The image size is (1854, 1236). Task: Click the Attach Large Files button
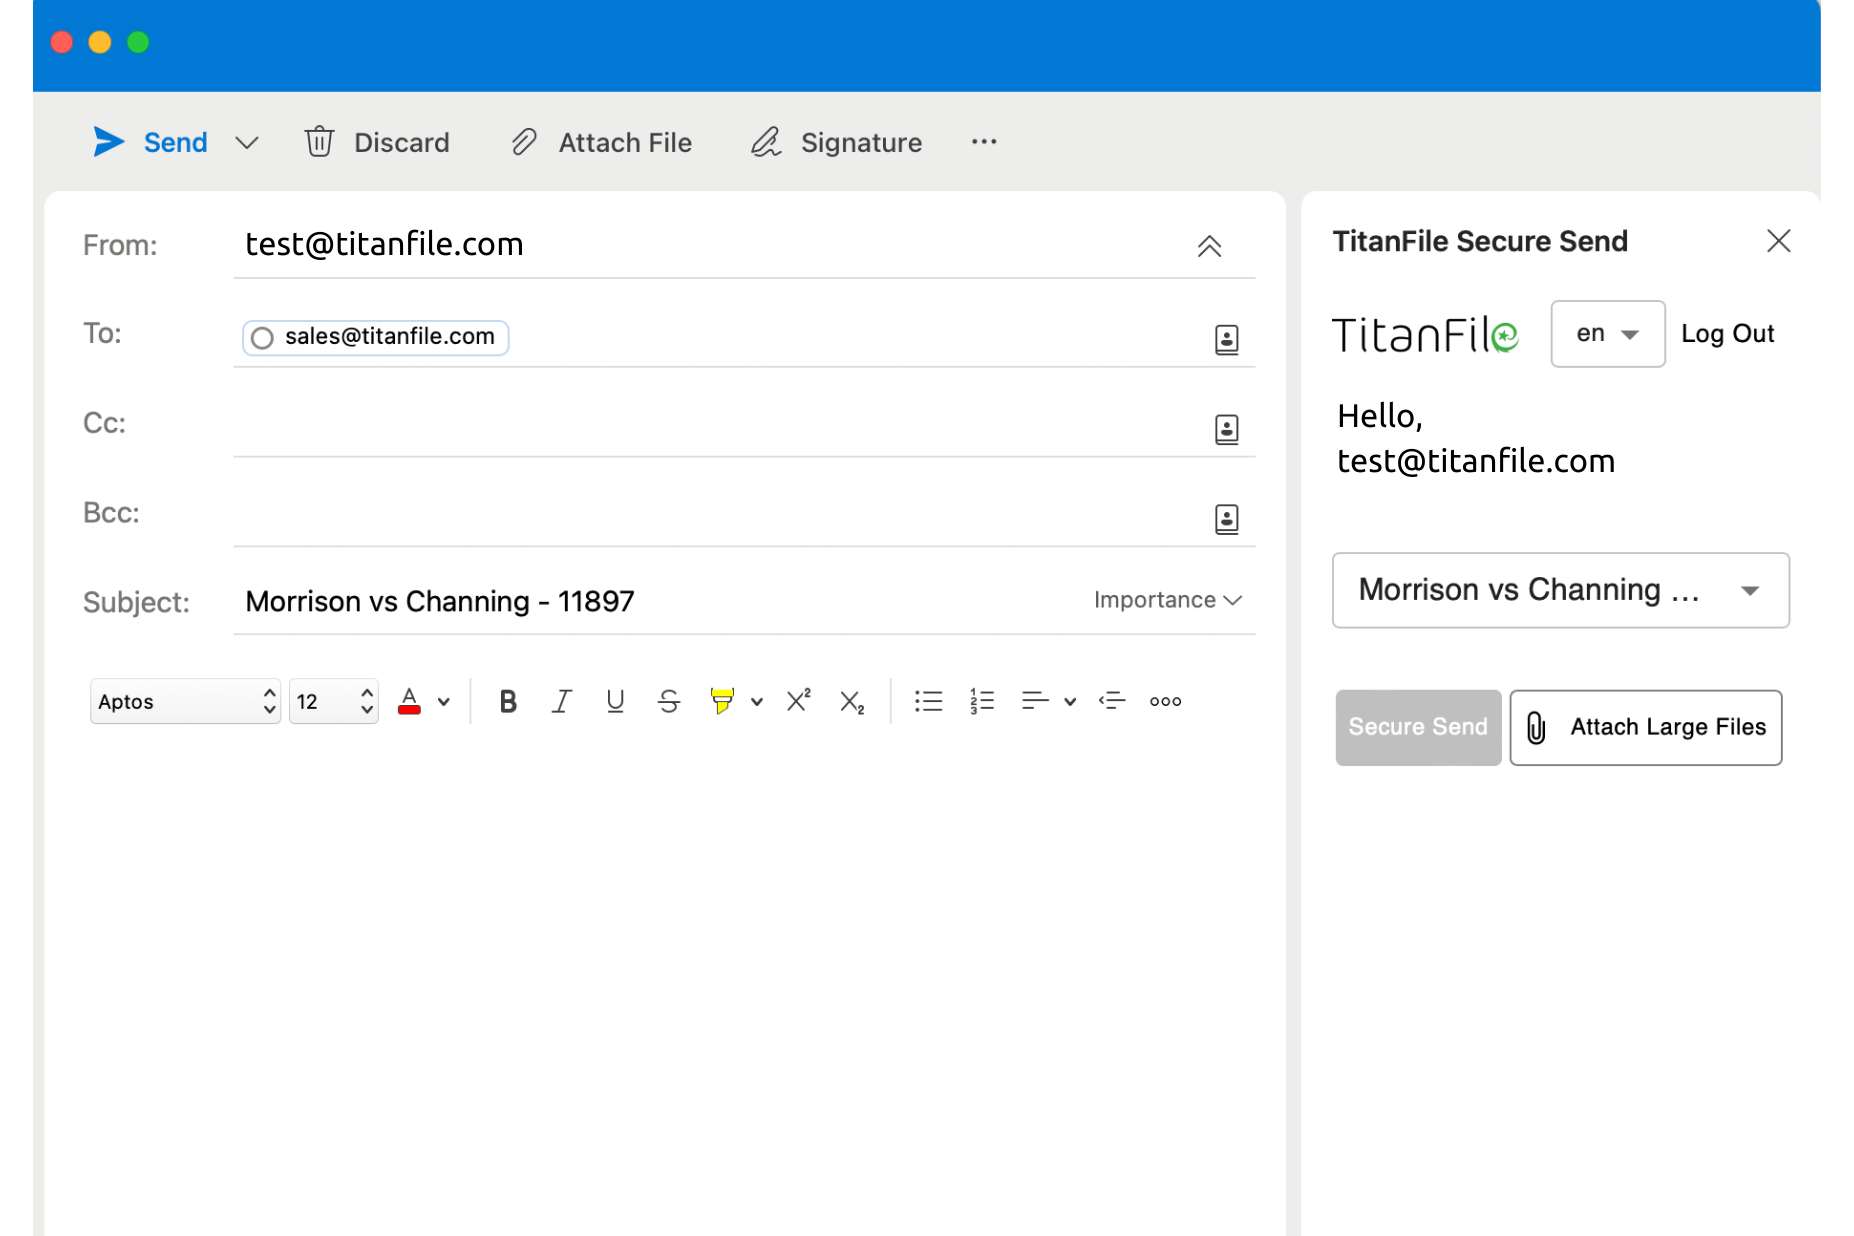click(1646, 727)
